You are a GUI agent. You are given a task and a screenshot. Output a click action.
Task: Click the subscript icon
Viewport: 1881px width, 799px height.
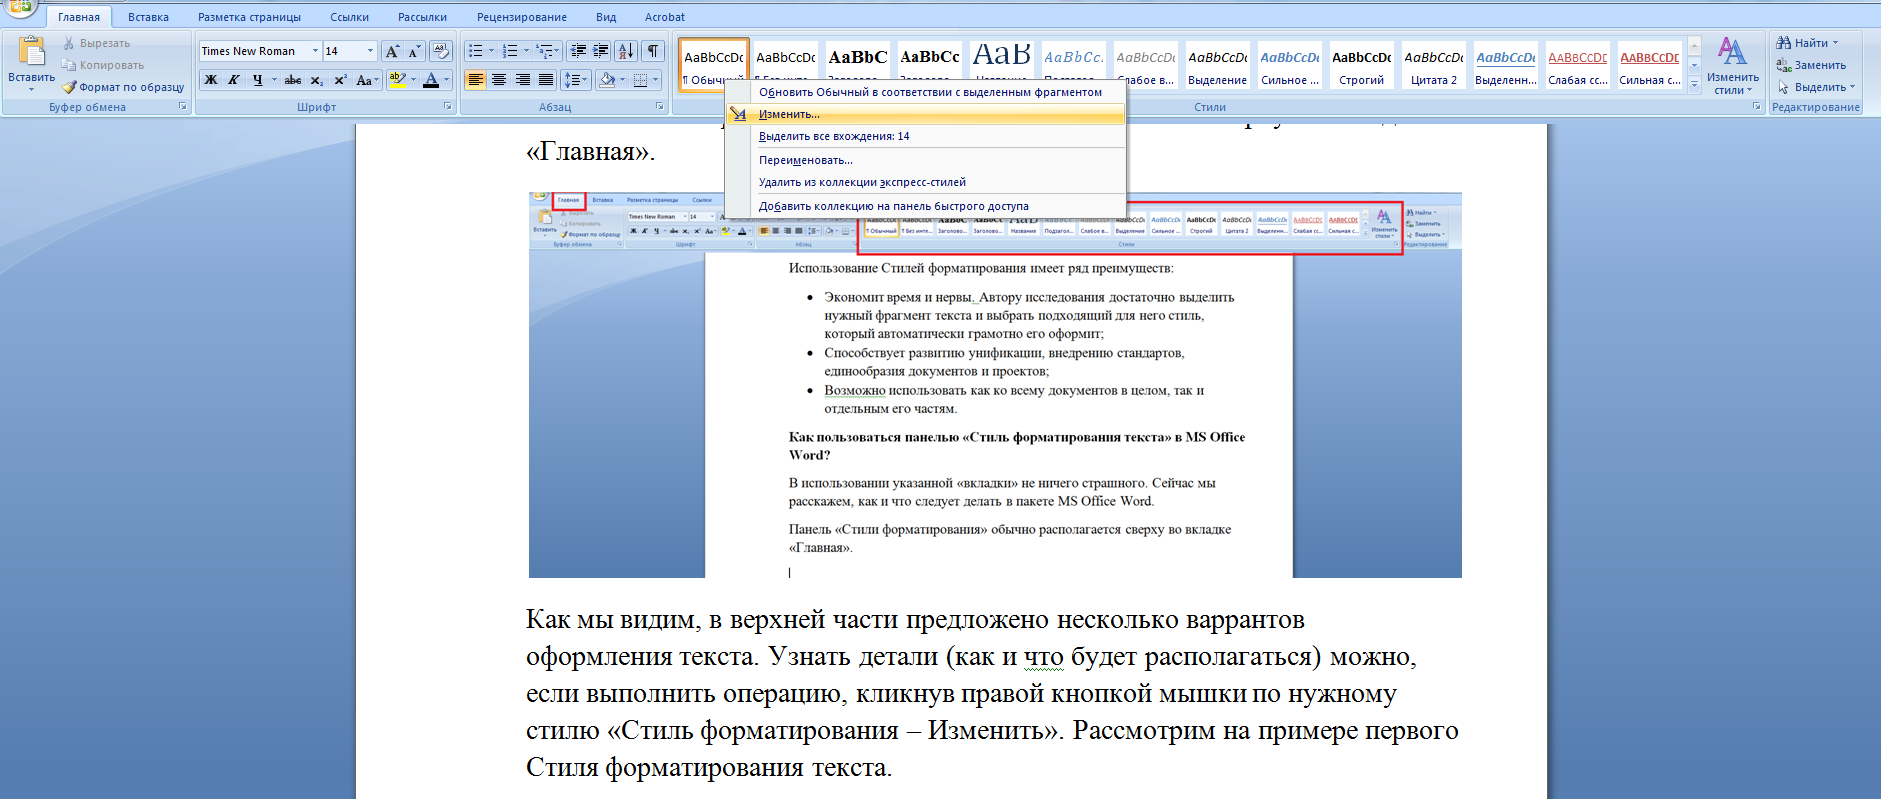click(x=316, y=80)
